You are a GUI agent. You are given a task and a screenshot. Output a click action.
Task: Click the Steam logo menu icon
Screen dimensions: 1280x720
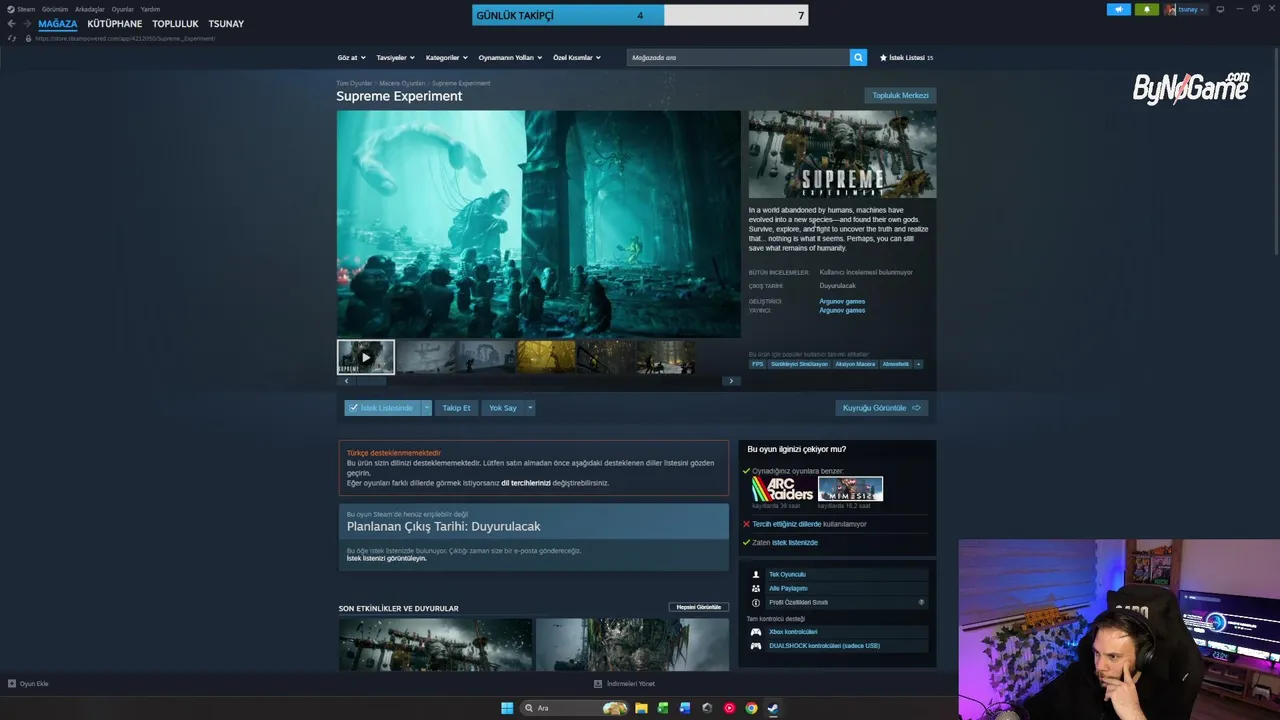[x=11, y=9]
